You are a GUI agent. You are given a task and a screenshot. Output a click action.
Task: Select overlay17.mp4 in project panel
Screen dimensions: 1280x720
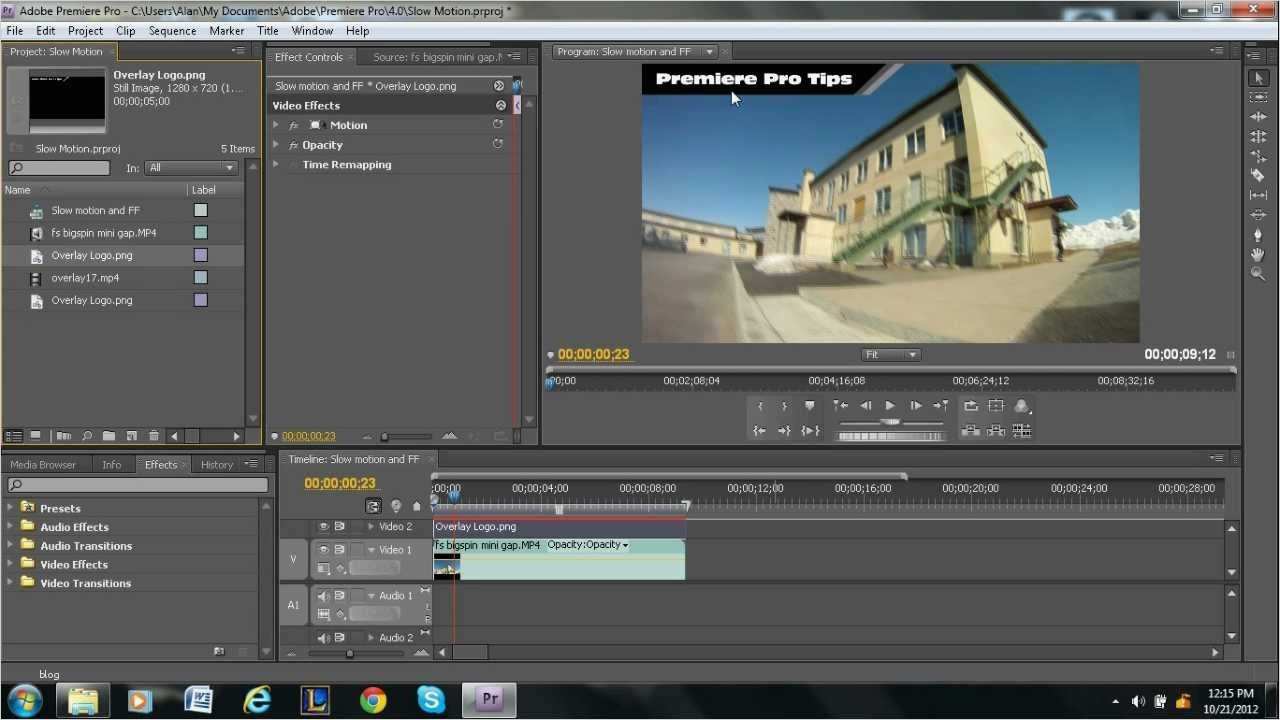click(85, 278)
